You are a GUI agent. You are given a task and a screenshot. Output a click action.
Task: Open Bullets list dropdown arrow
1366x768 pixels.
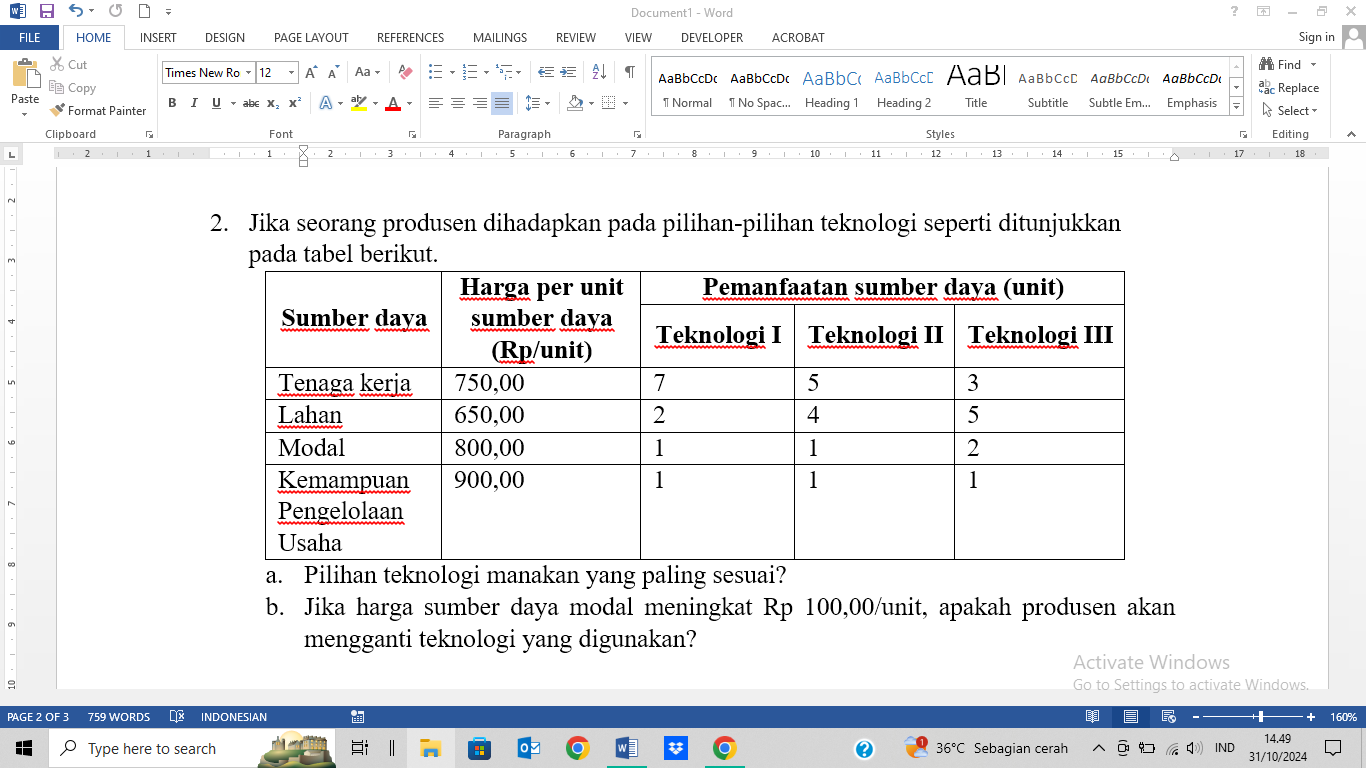[452, 72]
